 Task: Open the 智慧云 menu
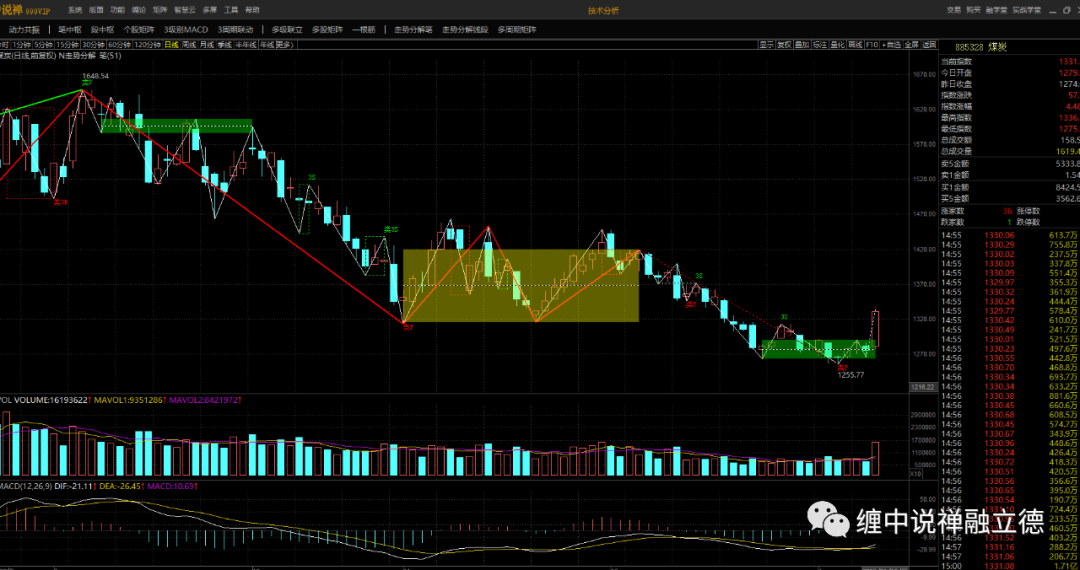185,10
